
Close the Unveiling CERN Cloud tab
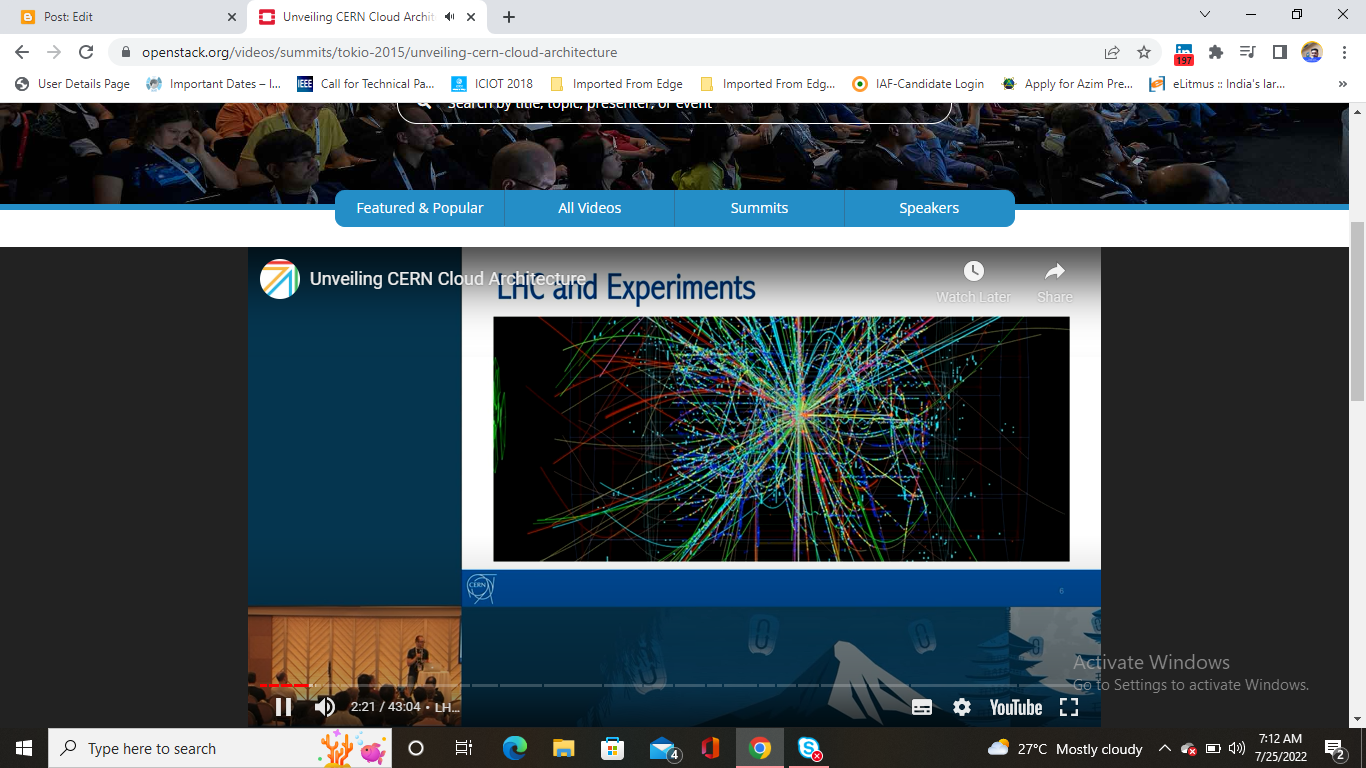tap(471, 17)
